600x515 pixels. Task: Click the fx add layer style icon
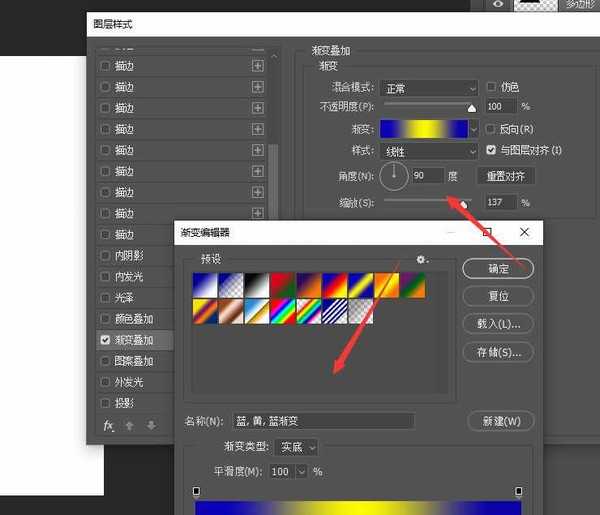tap(109, 425)
